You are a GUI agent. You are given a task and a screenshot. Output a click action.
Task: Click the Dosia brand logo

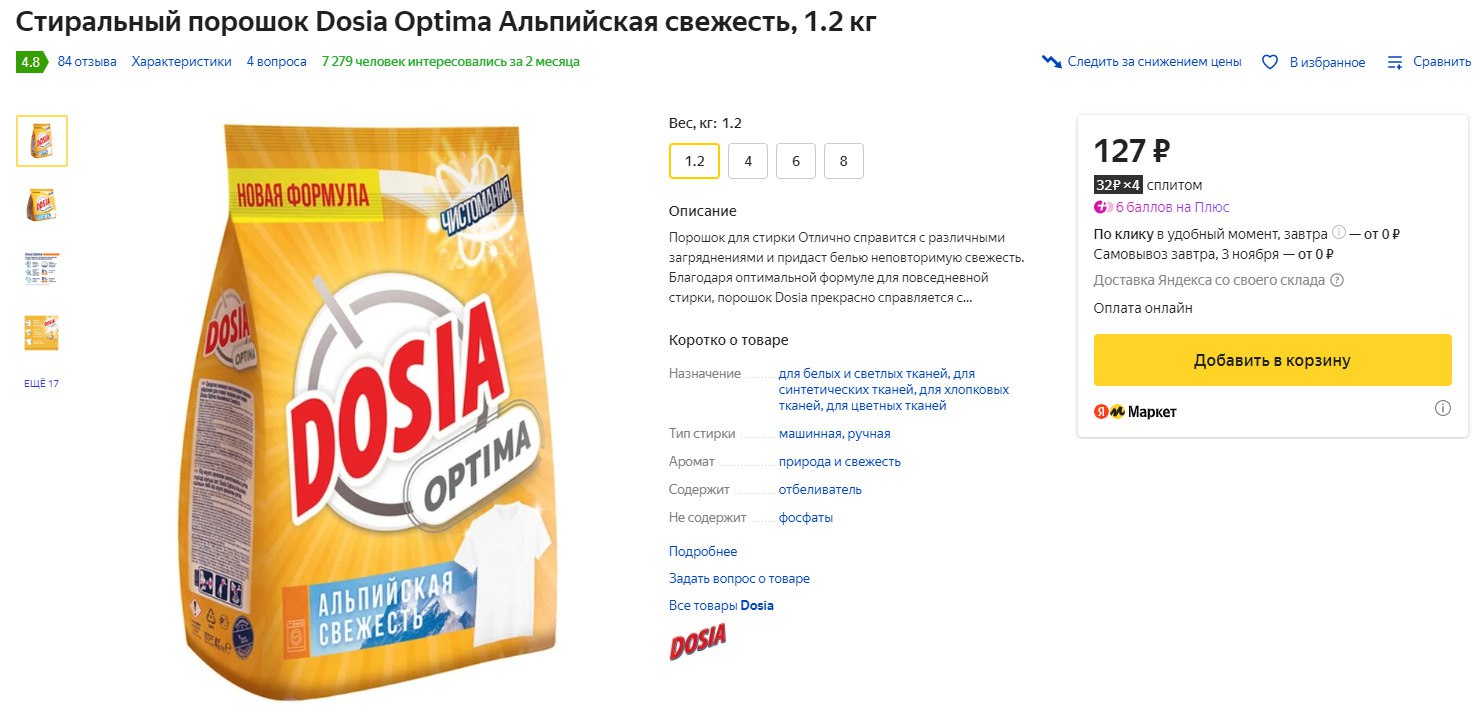pyautogui.click(x=697, y=641)
